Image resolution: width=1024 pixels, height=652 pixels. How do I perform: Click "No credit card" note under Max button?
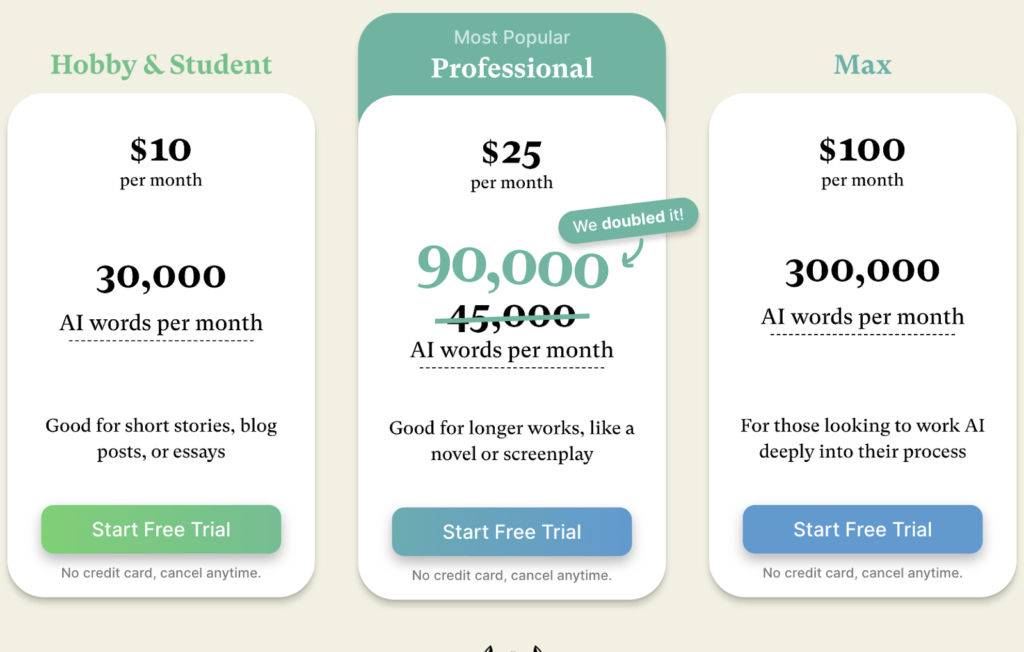pos(862,573)
